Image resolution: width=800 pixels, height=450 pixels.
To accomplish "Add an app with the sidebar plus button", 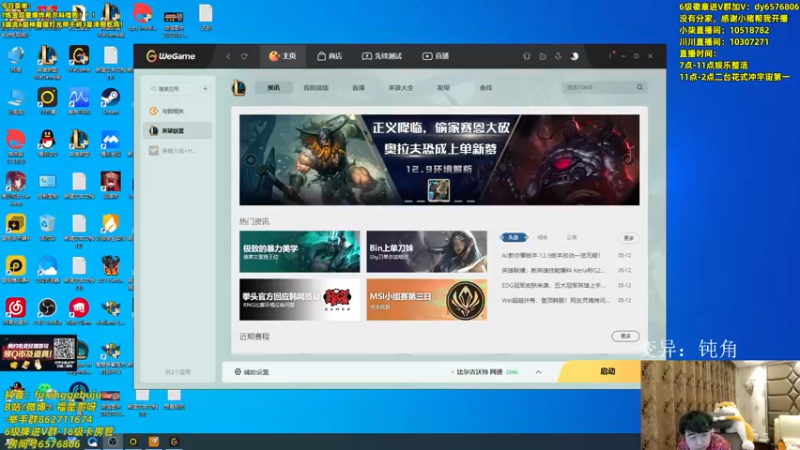I will pyautogui.click(x=205, y=89).
